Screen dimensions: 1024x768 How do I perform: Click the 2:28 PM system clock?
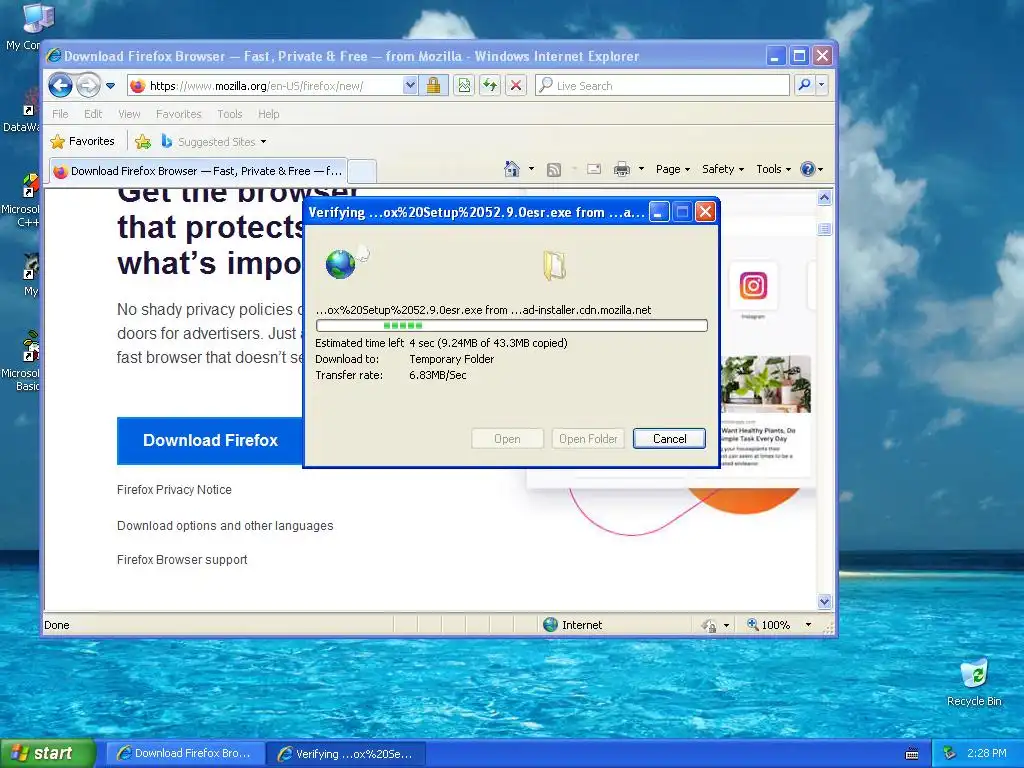click(x=987, y=754)
